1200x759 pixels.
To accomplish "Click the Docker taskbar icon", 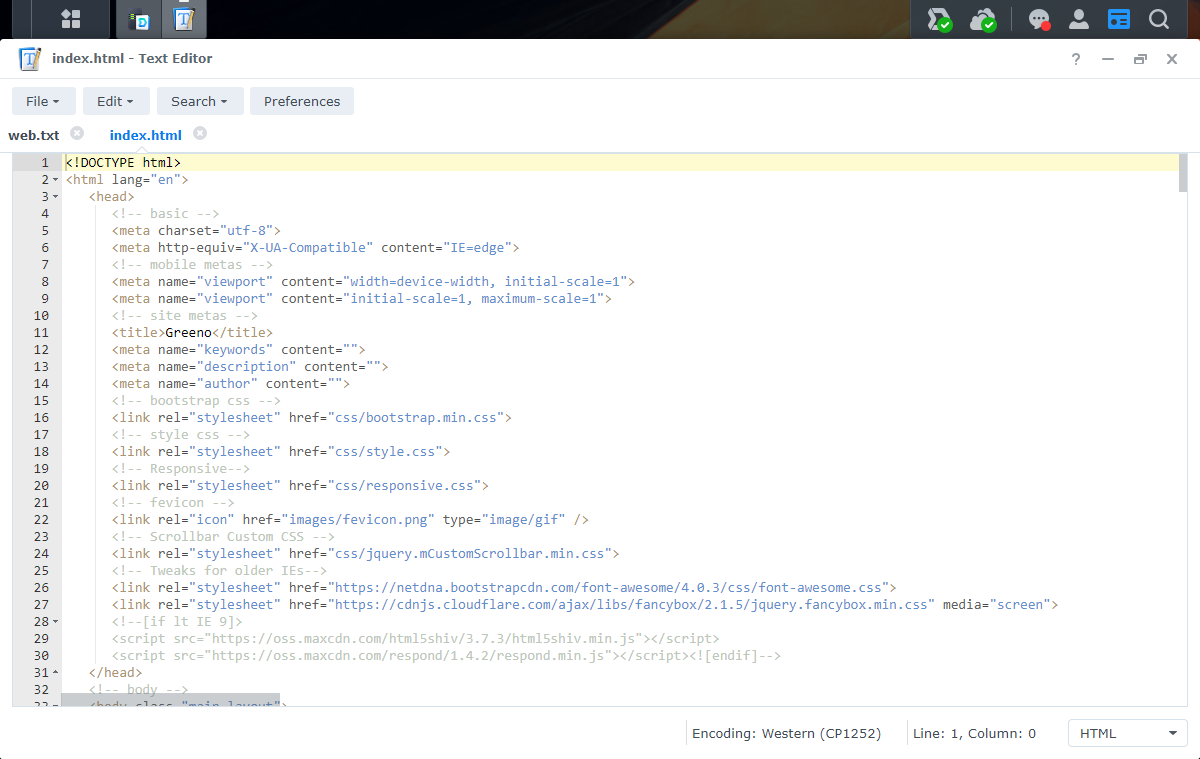I will click(x=138, y=19).
